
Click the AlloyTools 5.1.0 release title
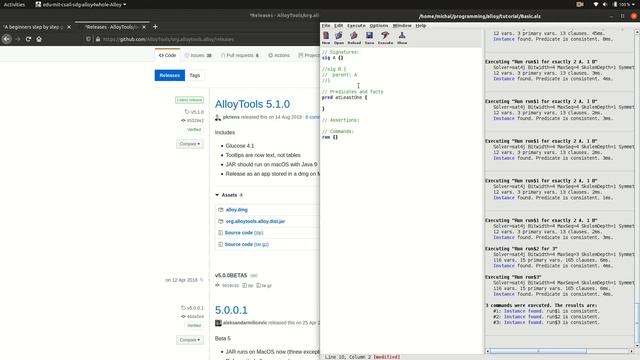tap(252, 104)
